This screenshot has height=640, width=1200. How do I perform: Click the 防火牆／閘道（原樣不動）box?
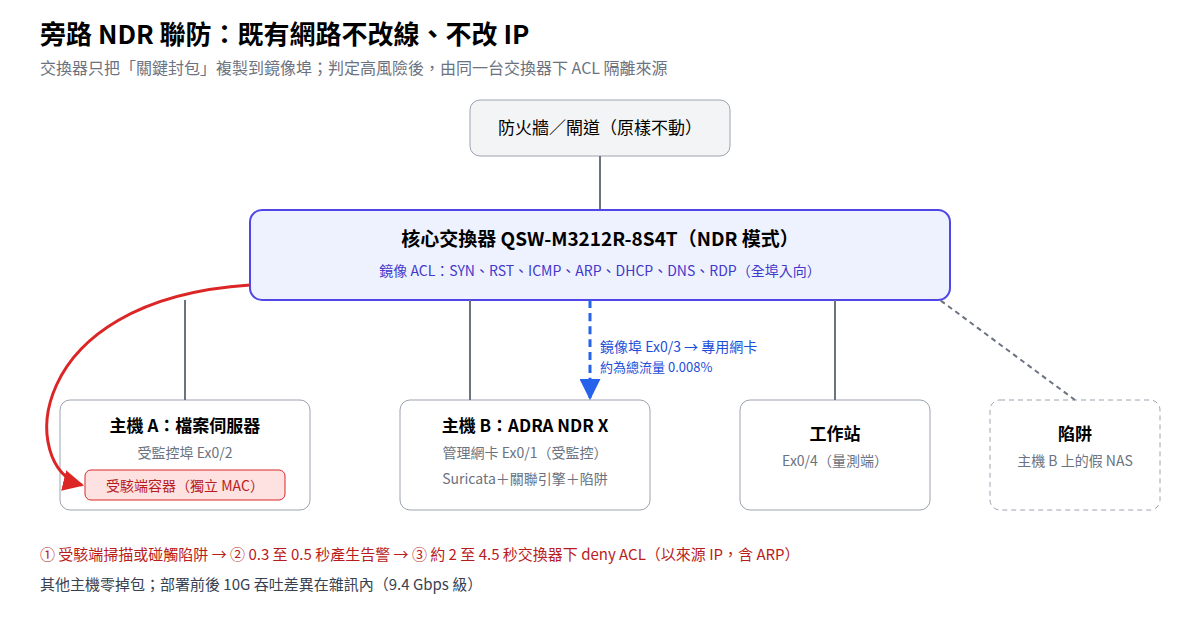600,128
